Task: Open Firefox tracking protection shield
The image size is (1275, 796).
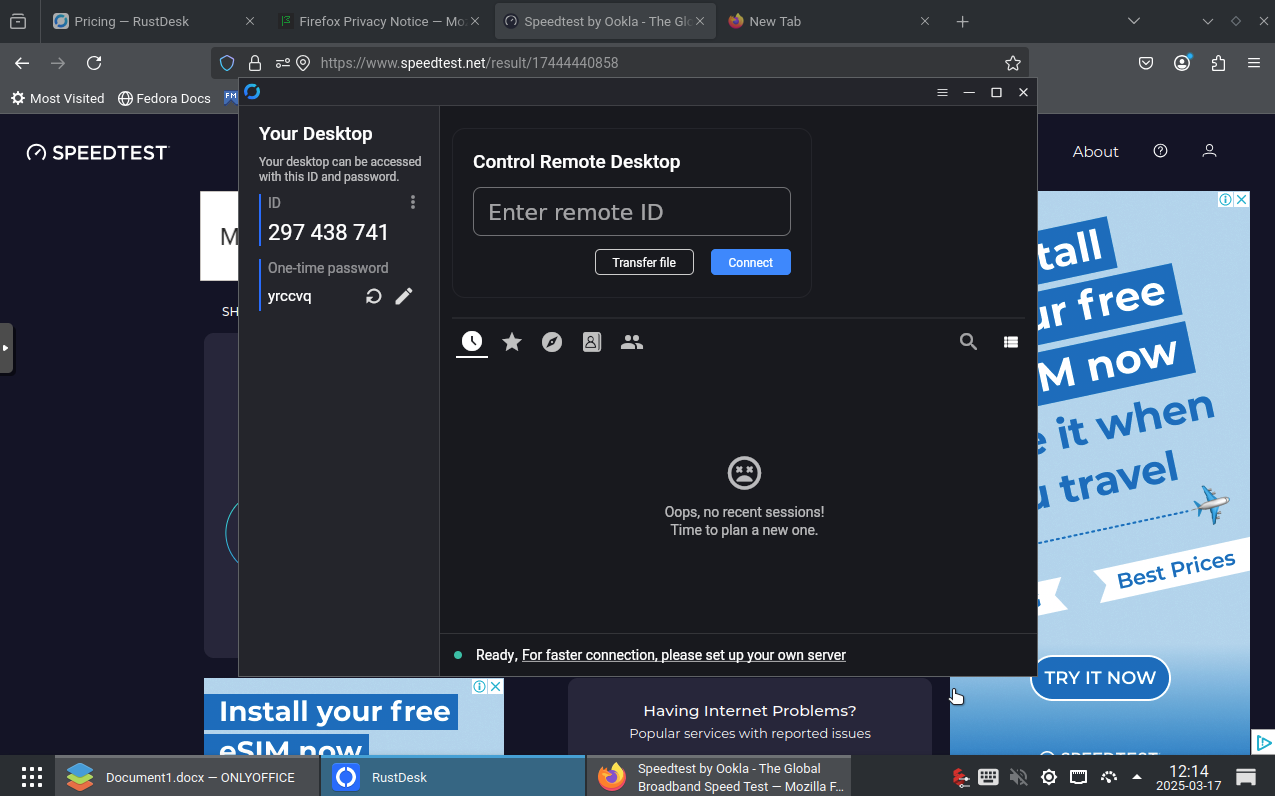Action: 227,63
